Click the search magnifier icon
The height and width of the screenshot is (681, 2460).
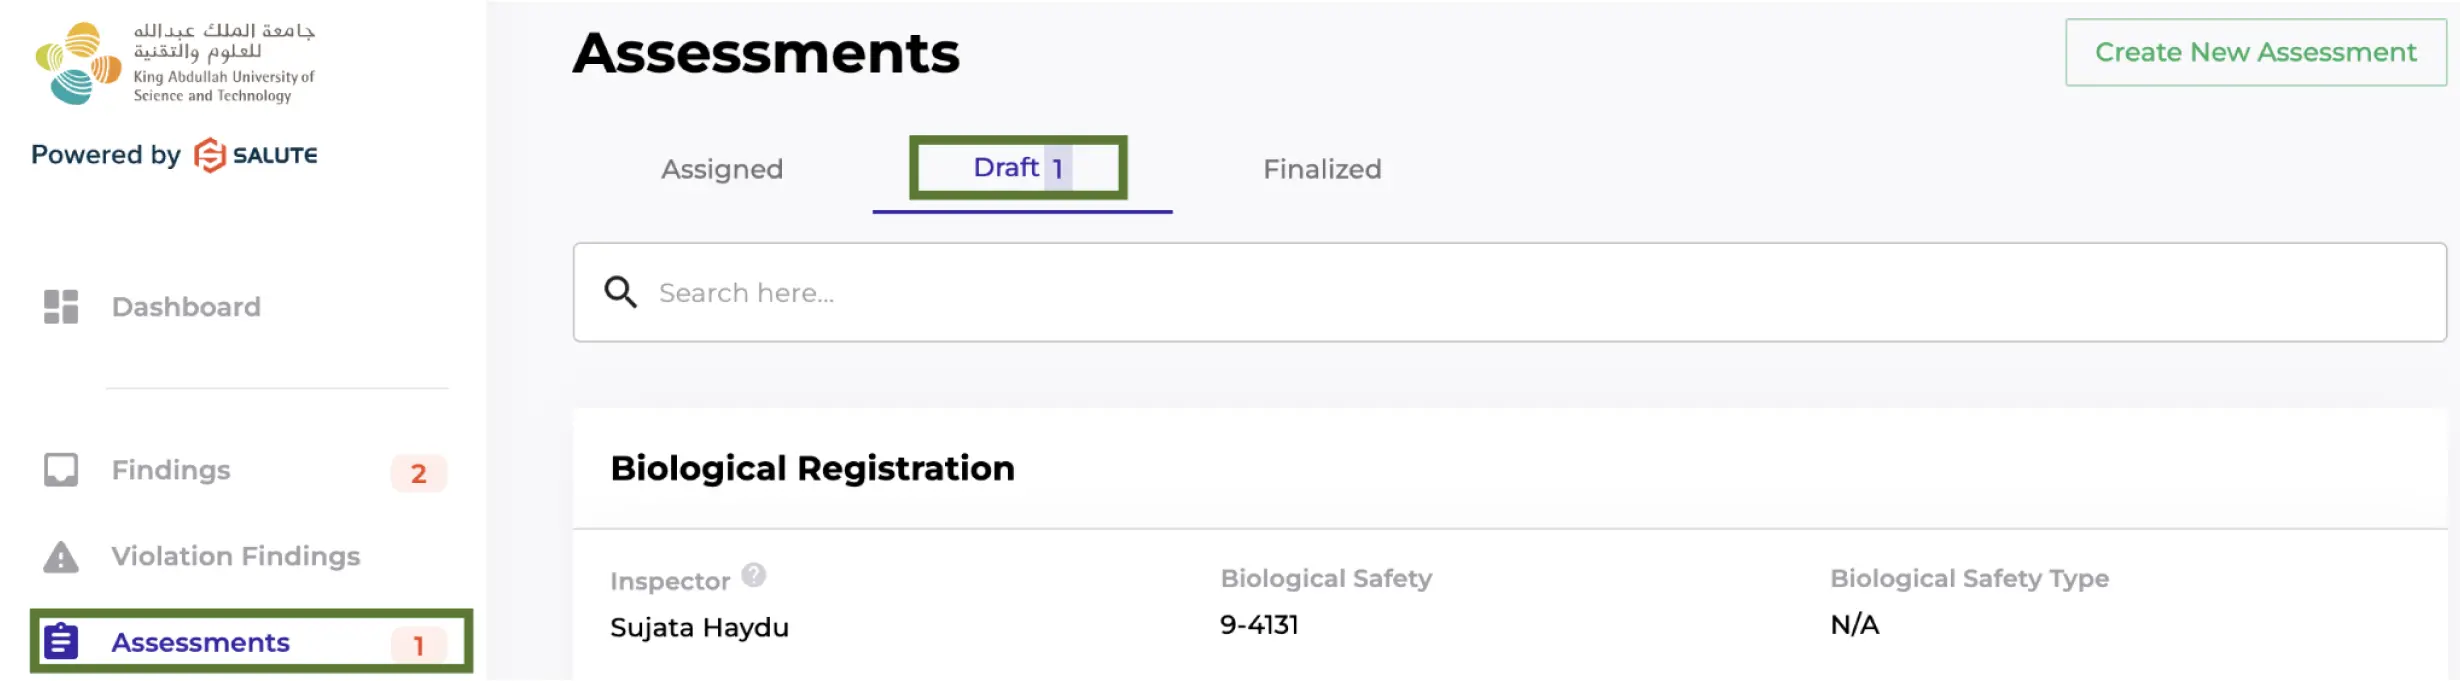620,292
